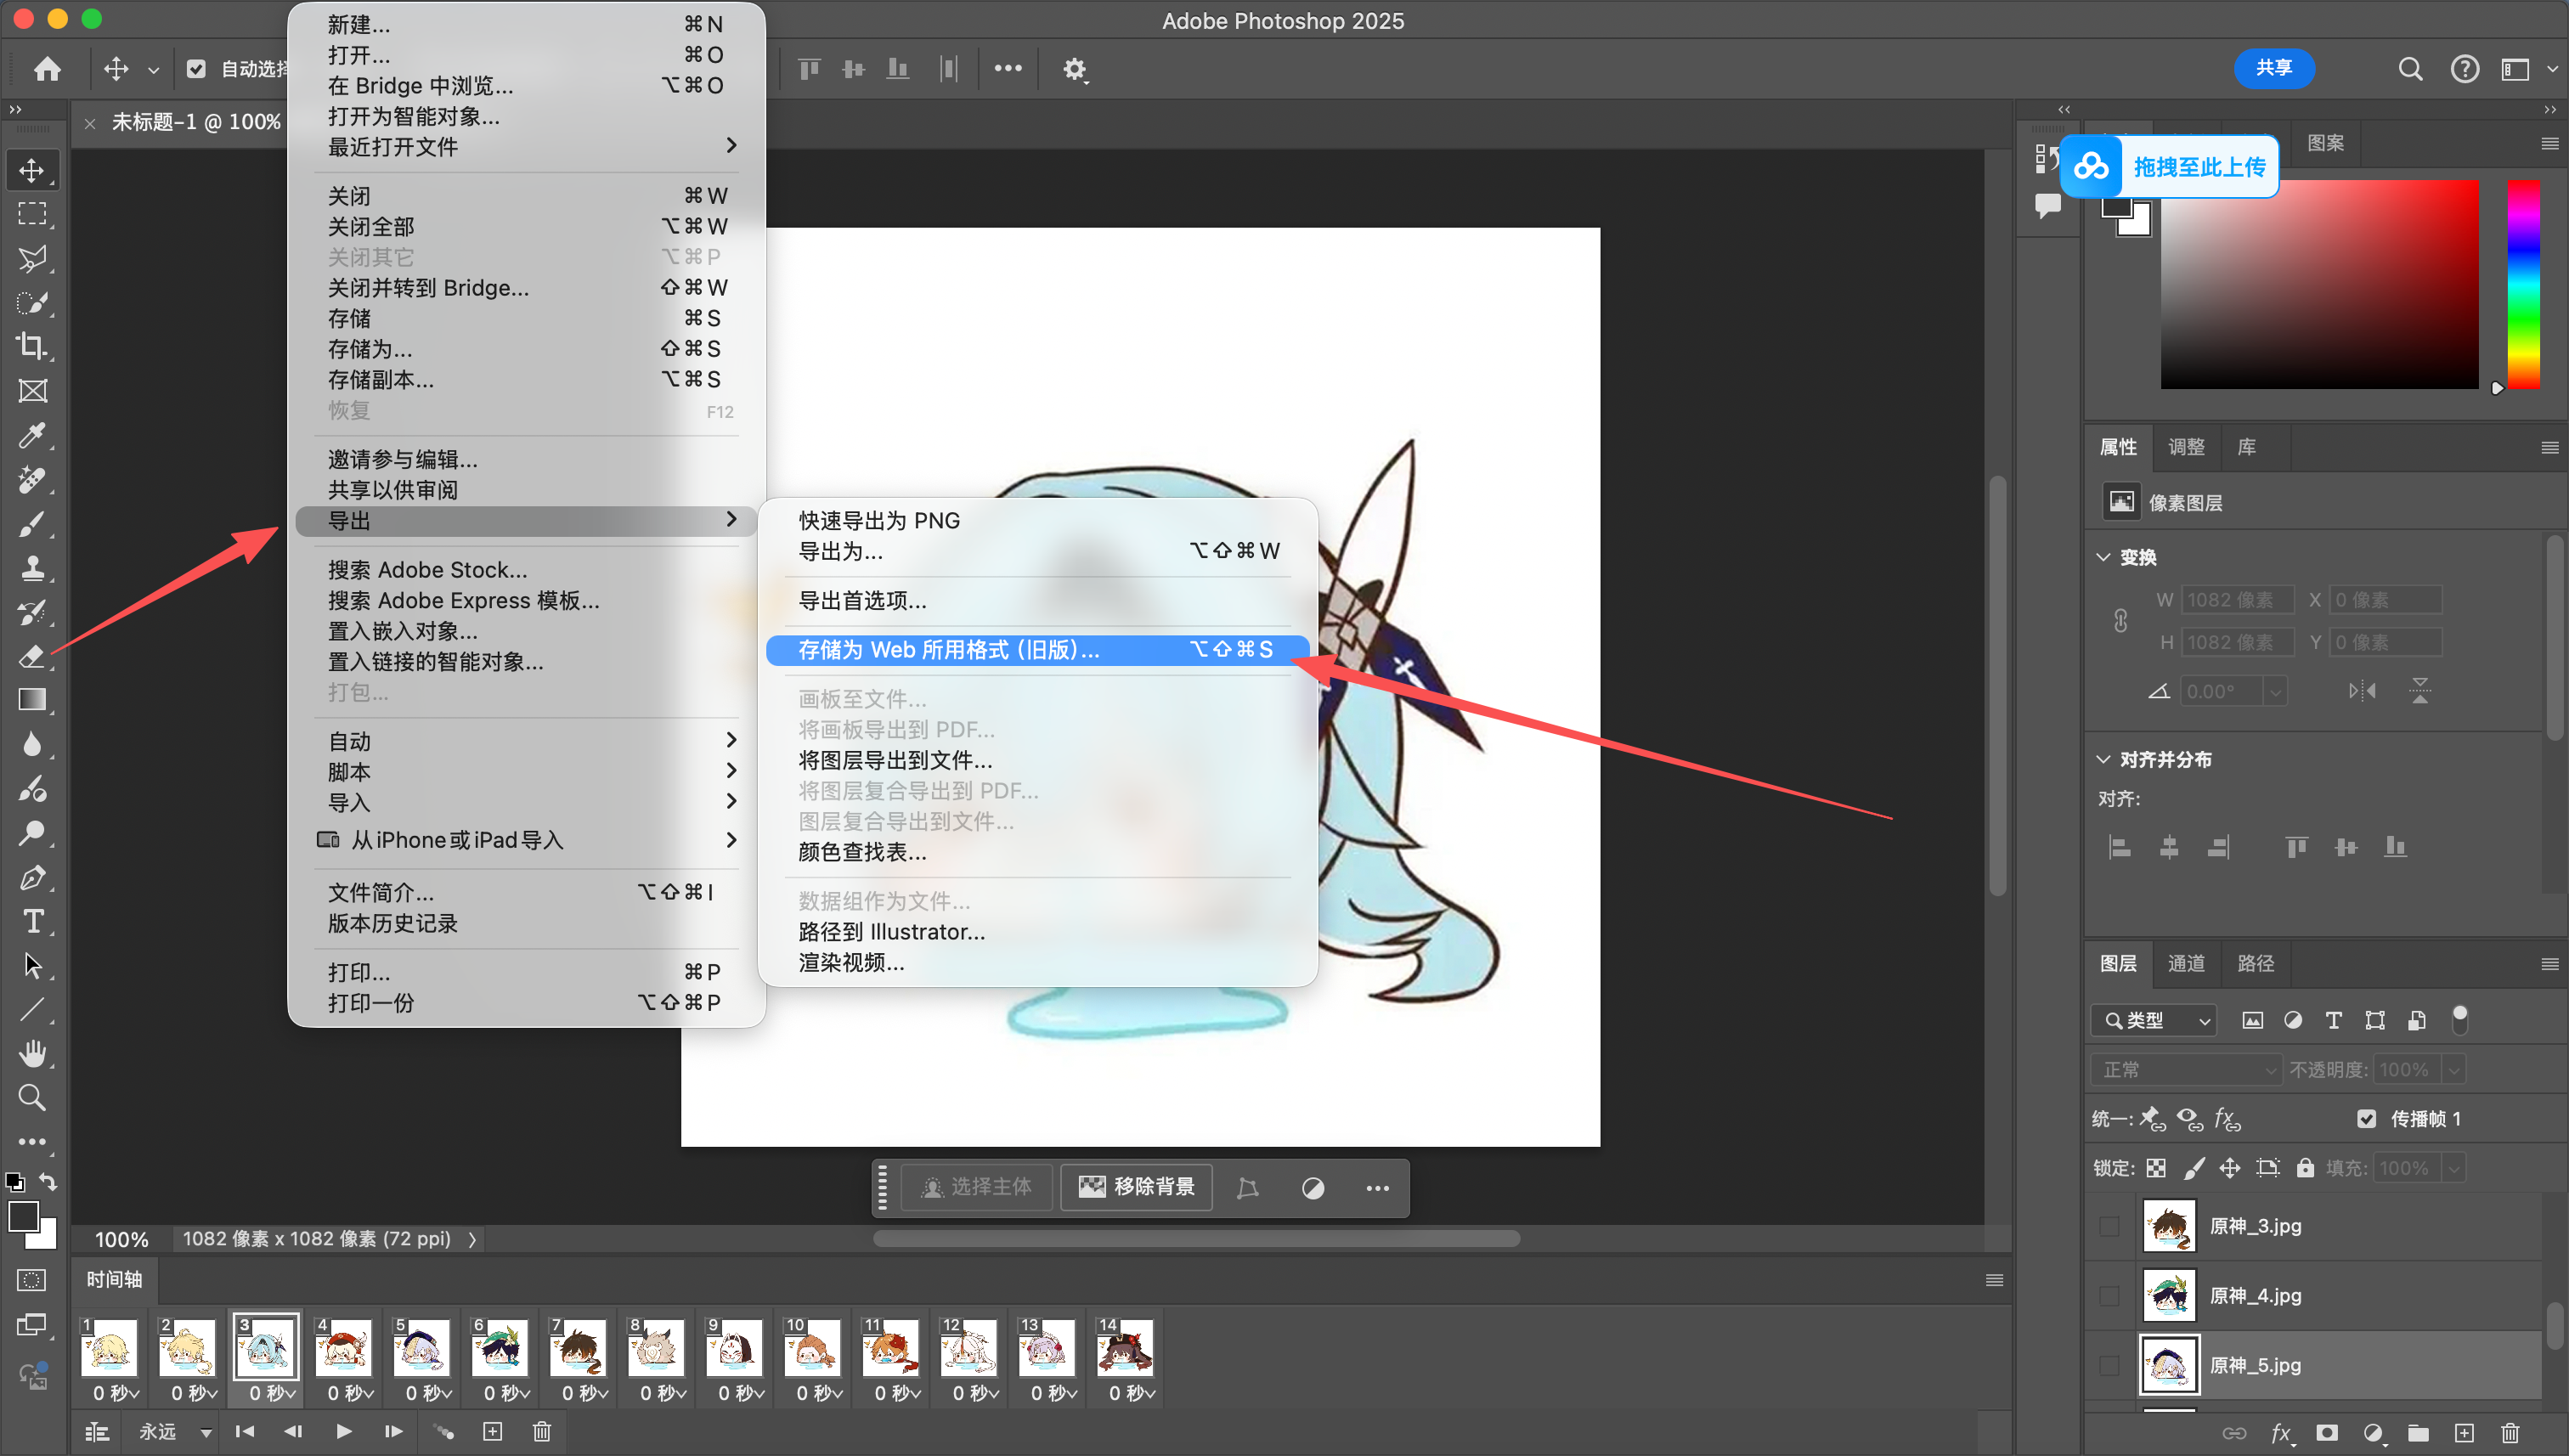This screenshot has height=1456, width=2569.
Task: Select the Pen tool
Action: click(32, 877)
